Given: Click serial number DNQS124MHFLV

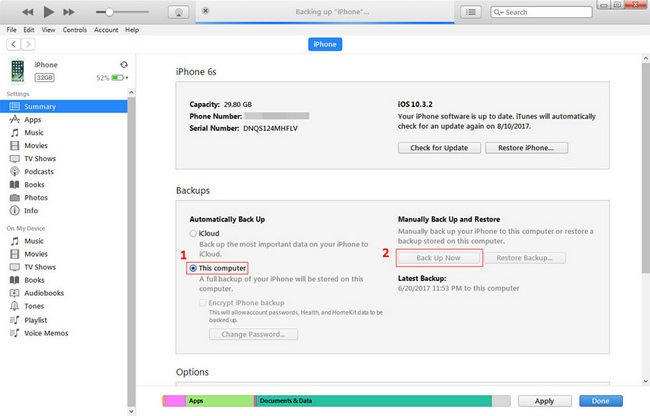Looking at the screenshot, I should point(270,128).
